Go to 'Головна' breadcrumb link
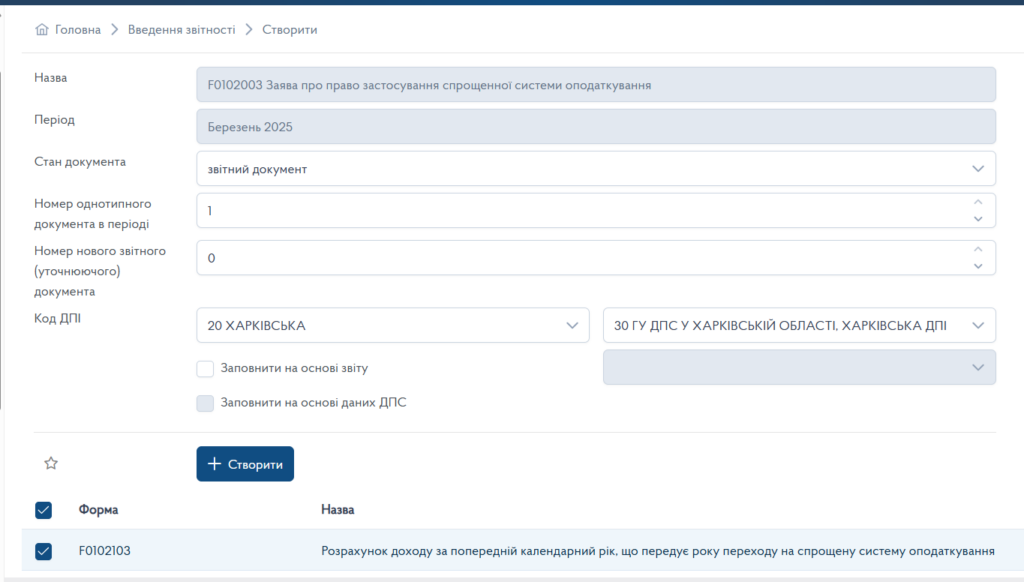 [78, 30]
